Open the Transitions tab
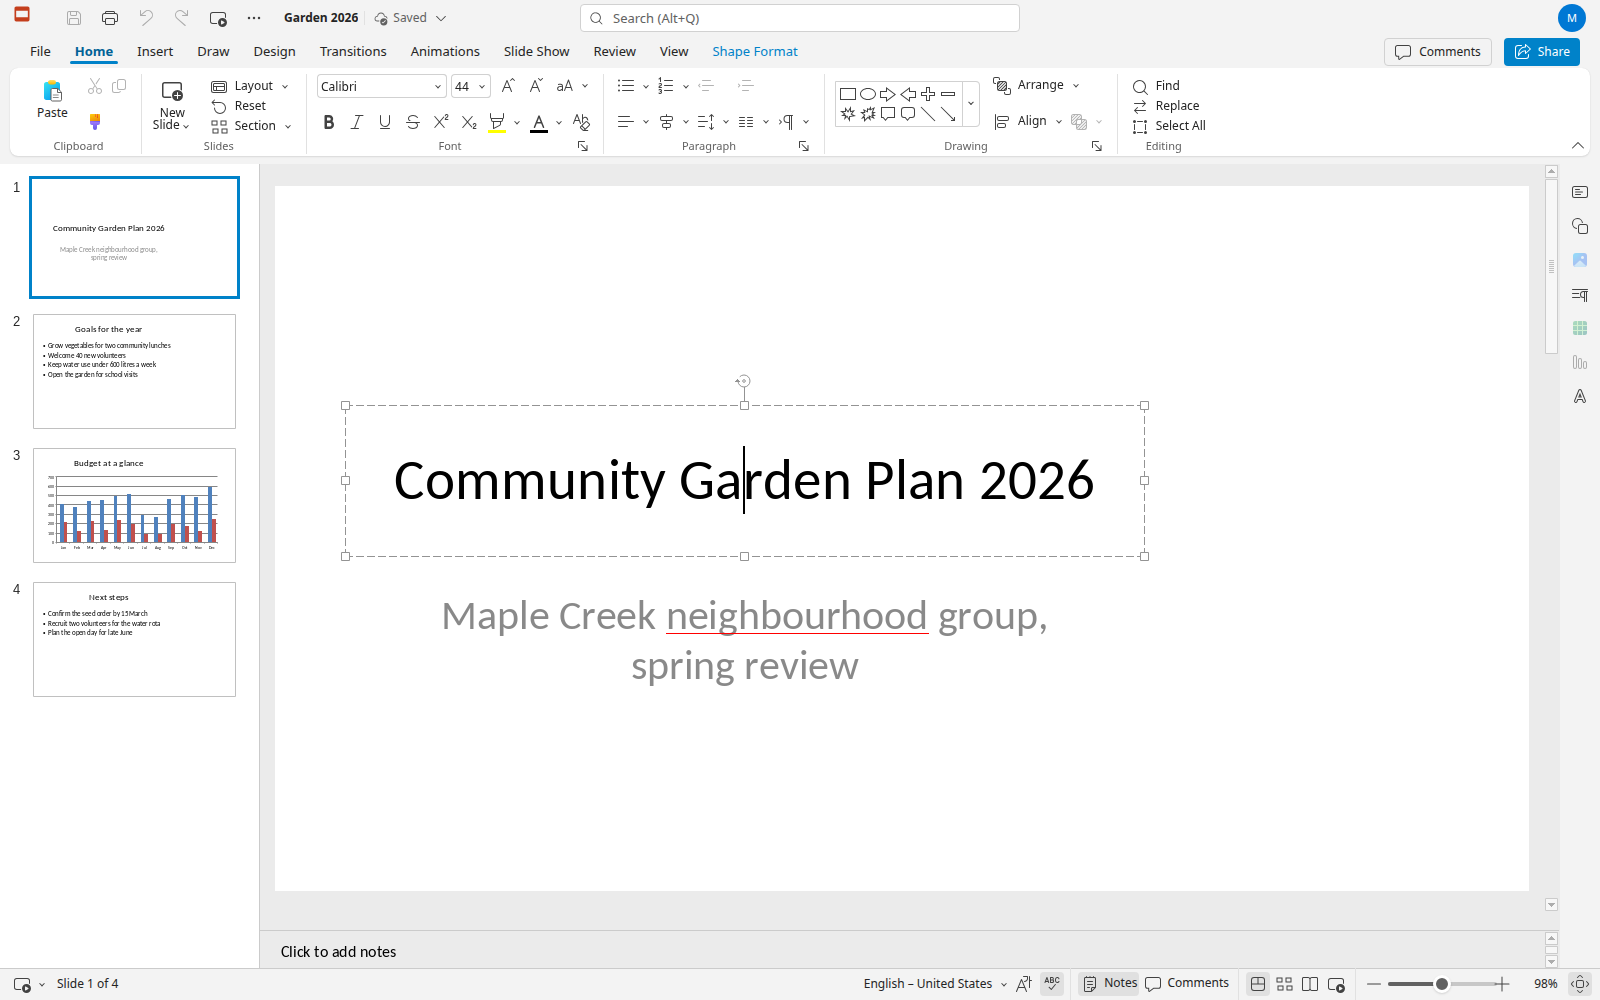This screenshot has width=1600, height=1000. click(353, 51)
